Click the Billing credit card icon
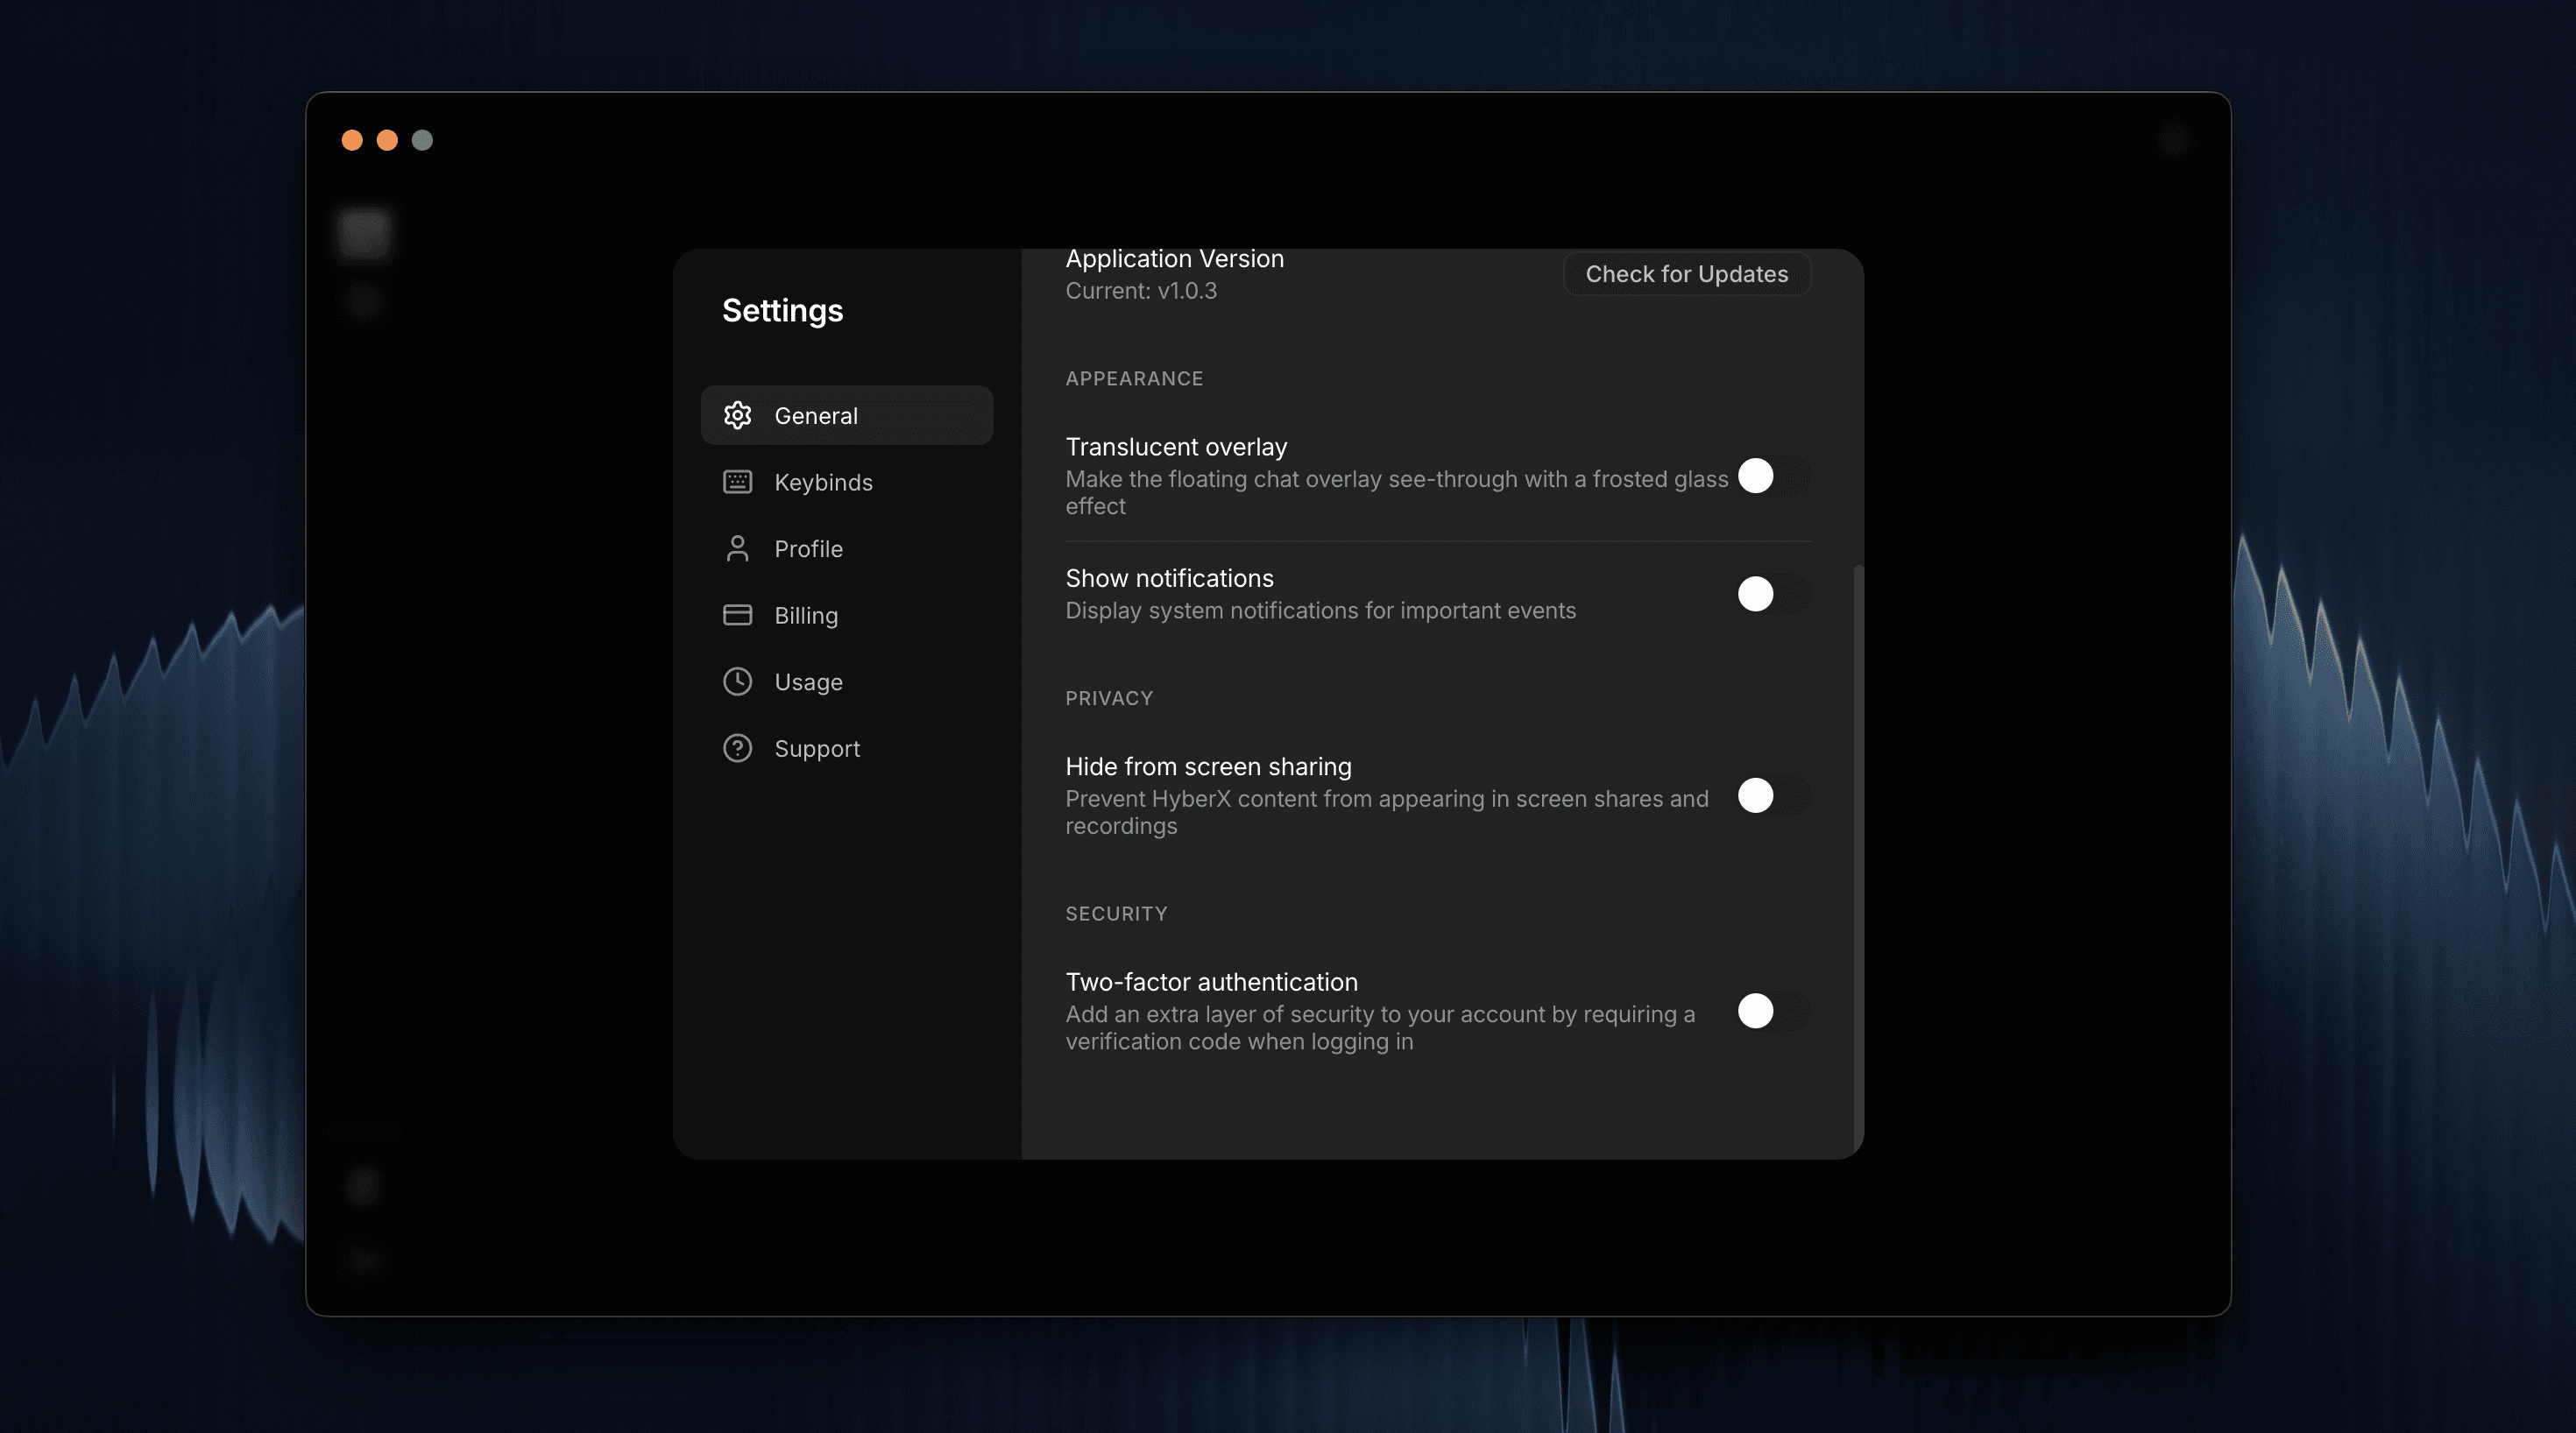The height and width of the screenshot is (1433, 2576). [737, 615]
